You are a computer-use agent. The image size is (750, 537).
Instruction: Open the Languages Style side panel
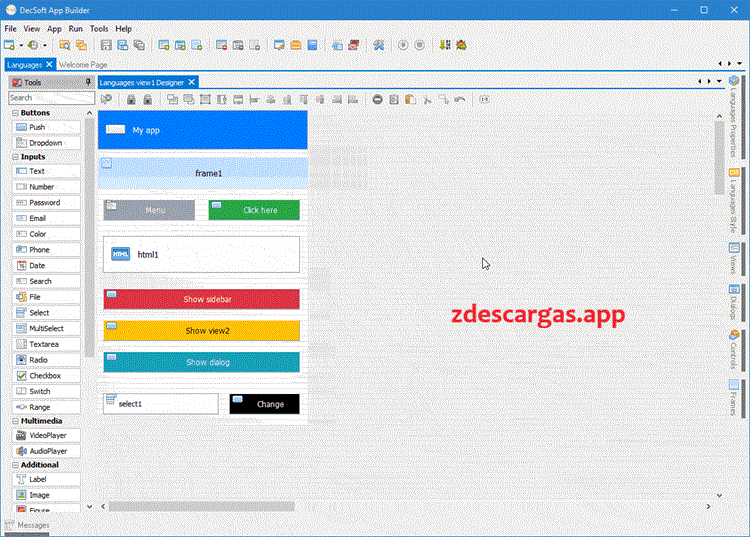click(x=734, y=201)
